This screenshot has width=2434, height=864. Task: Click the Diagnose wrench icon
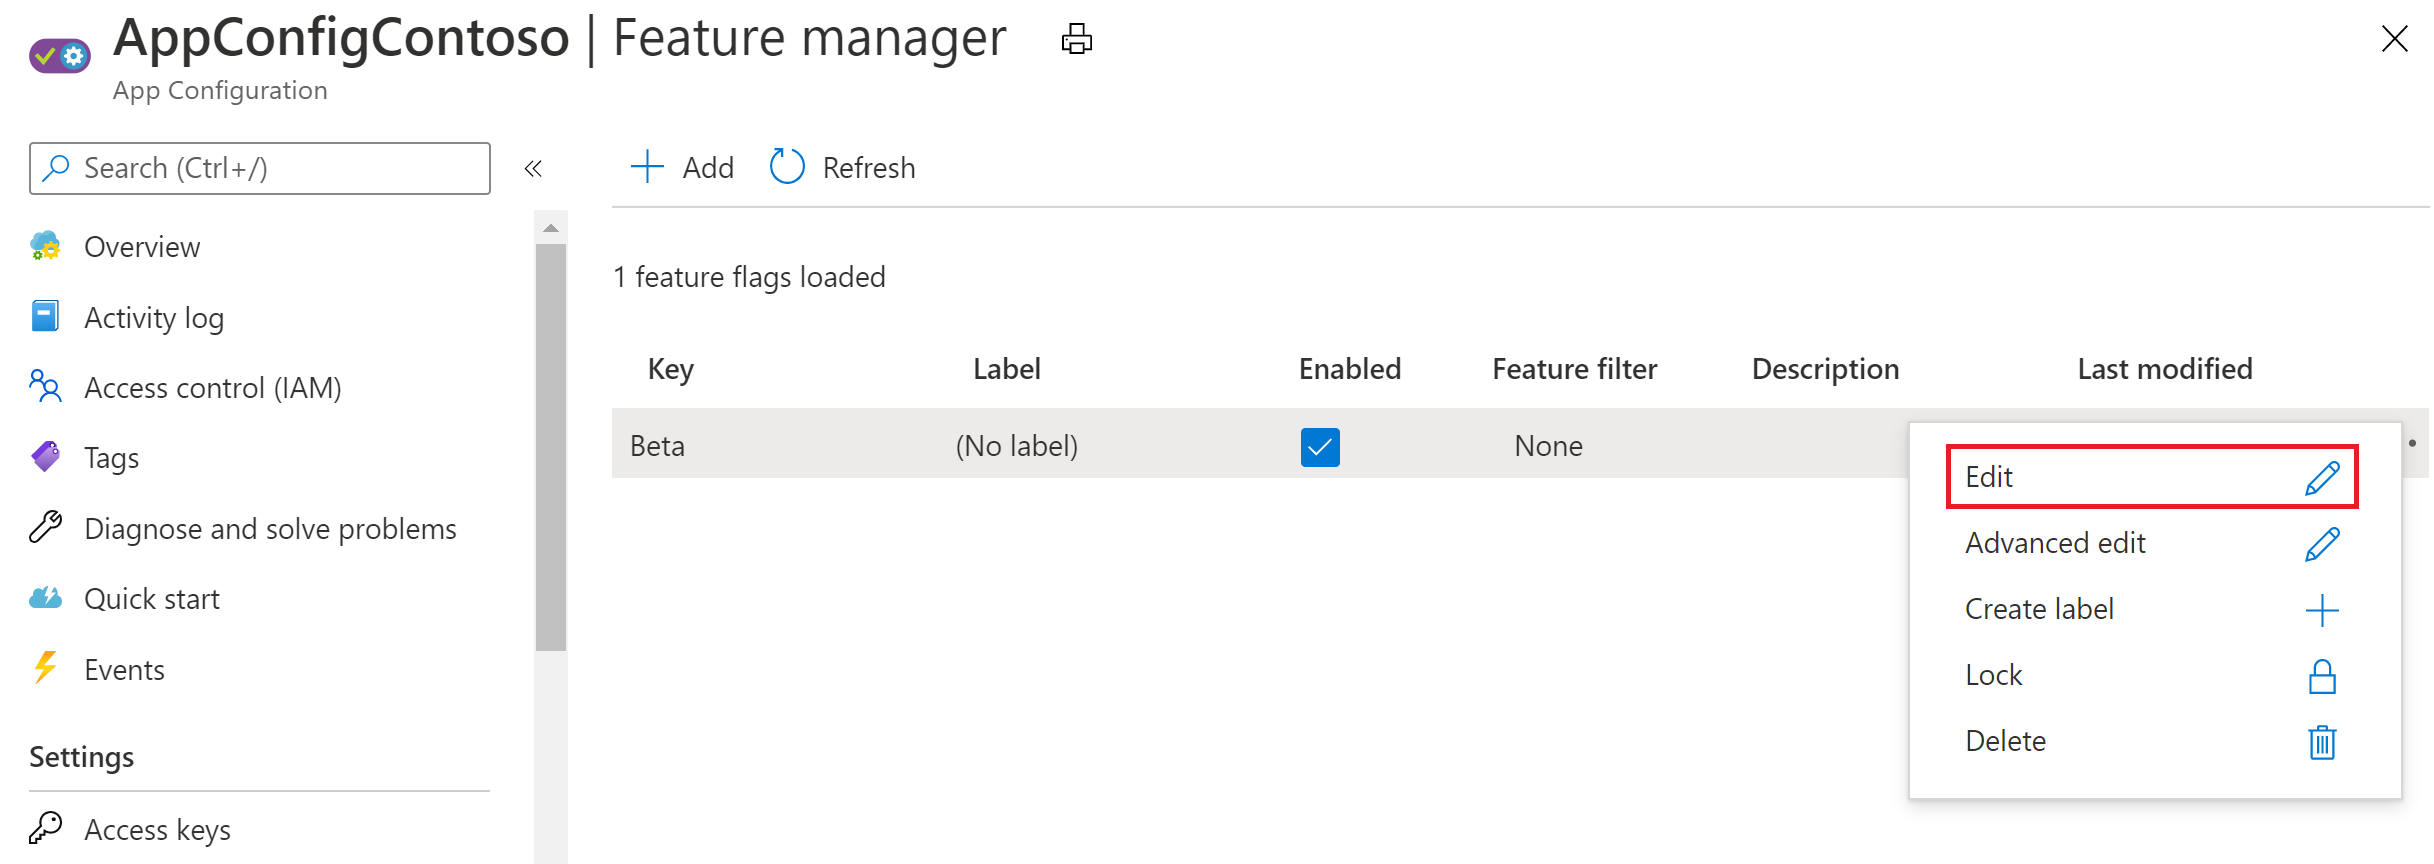(45, 527)
